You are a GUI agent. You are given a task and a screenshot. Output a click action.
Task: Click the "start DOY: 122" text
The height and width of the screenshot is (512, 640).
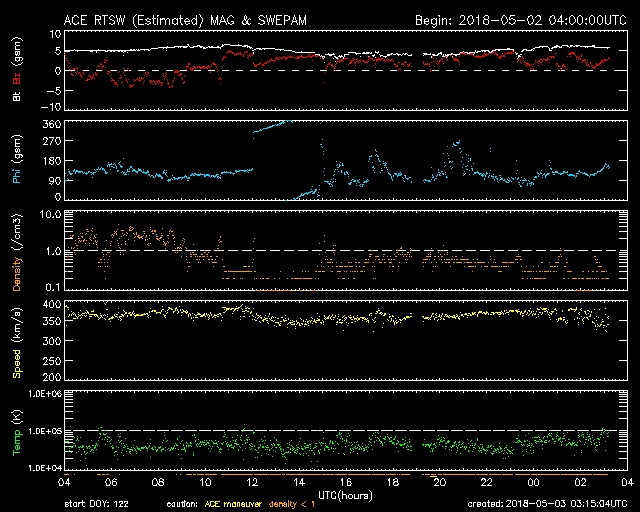click(x=96, y=504)
